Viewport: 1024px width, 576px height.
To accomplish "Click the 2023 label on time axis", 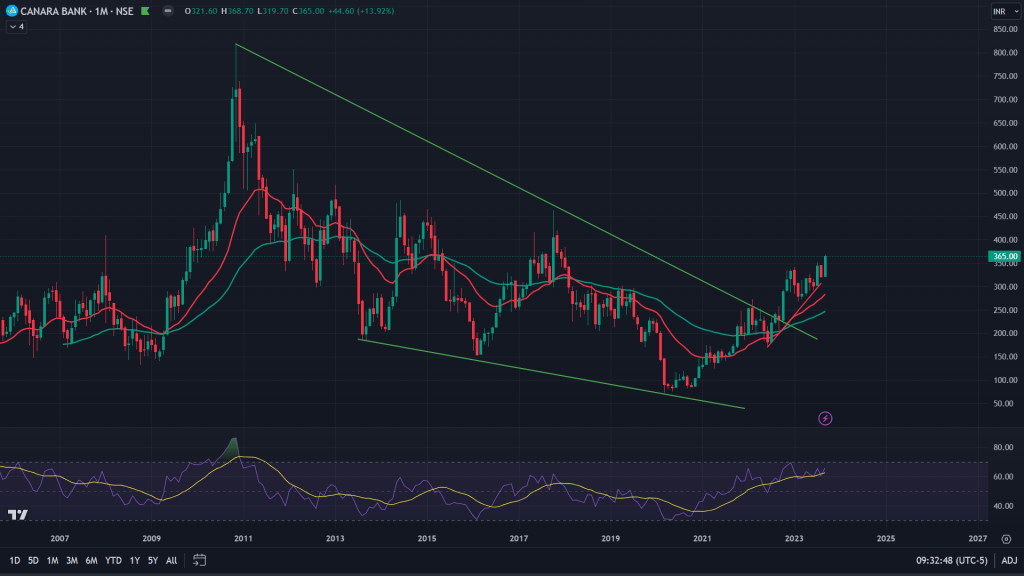I will pos(793,538).
